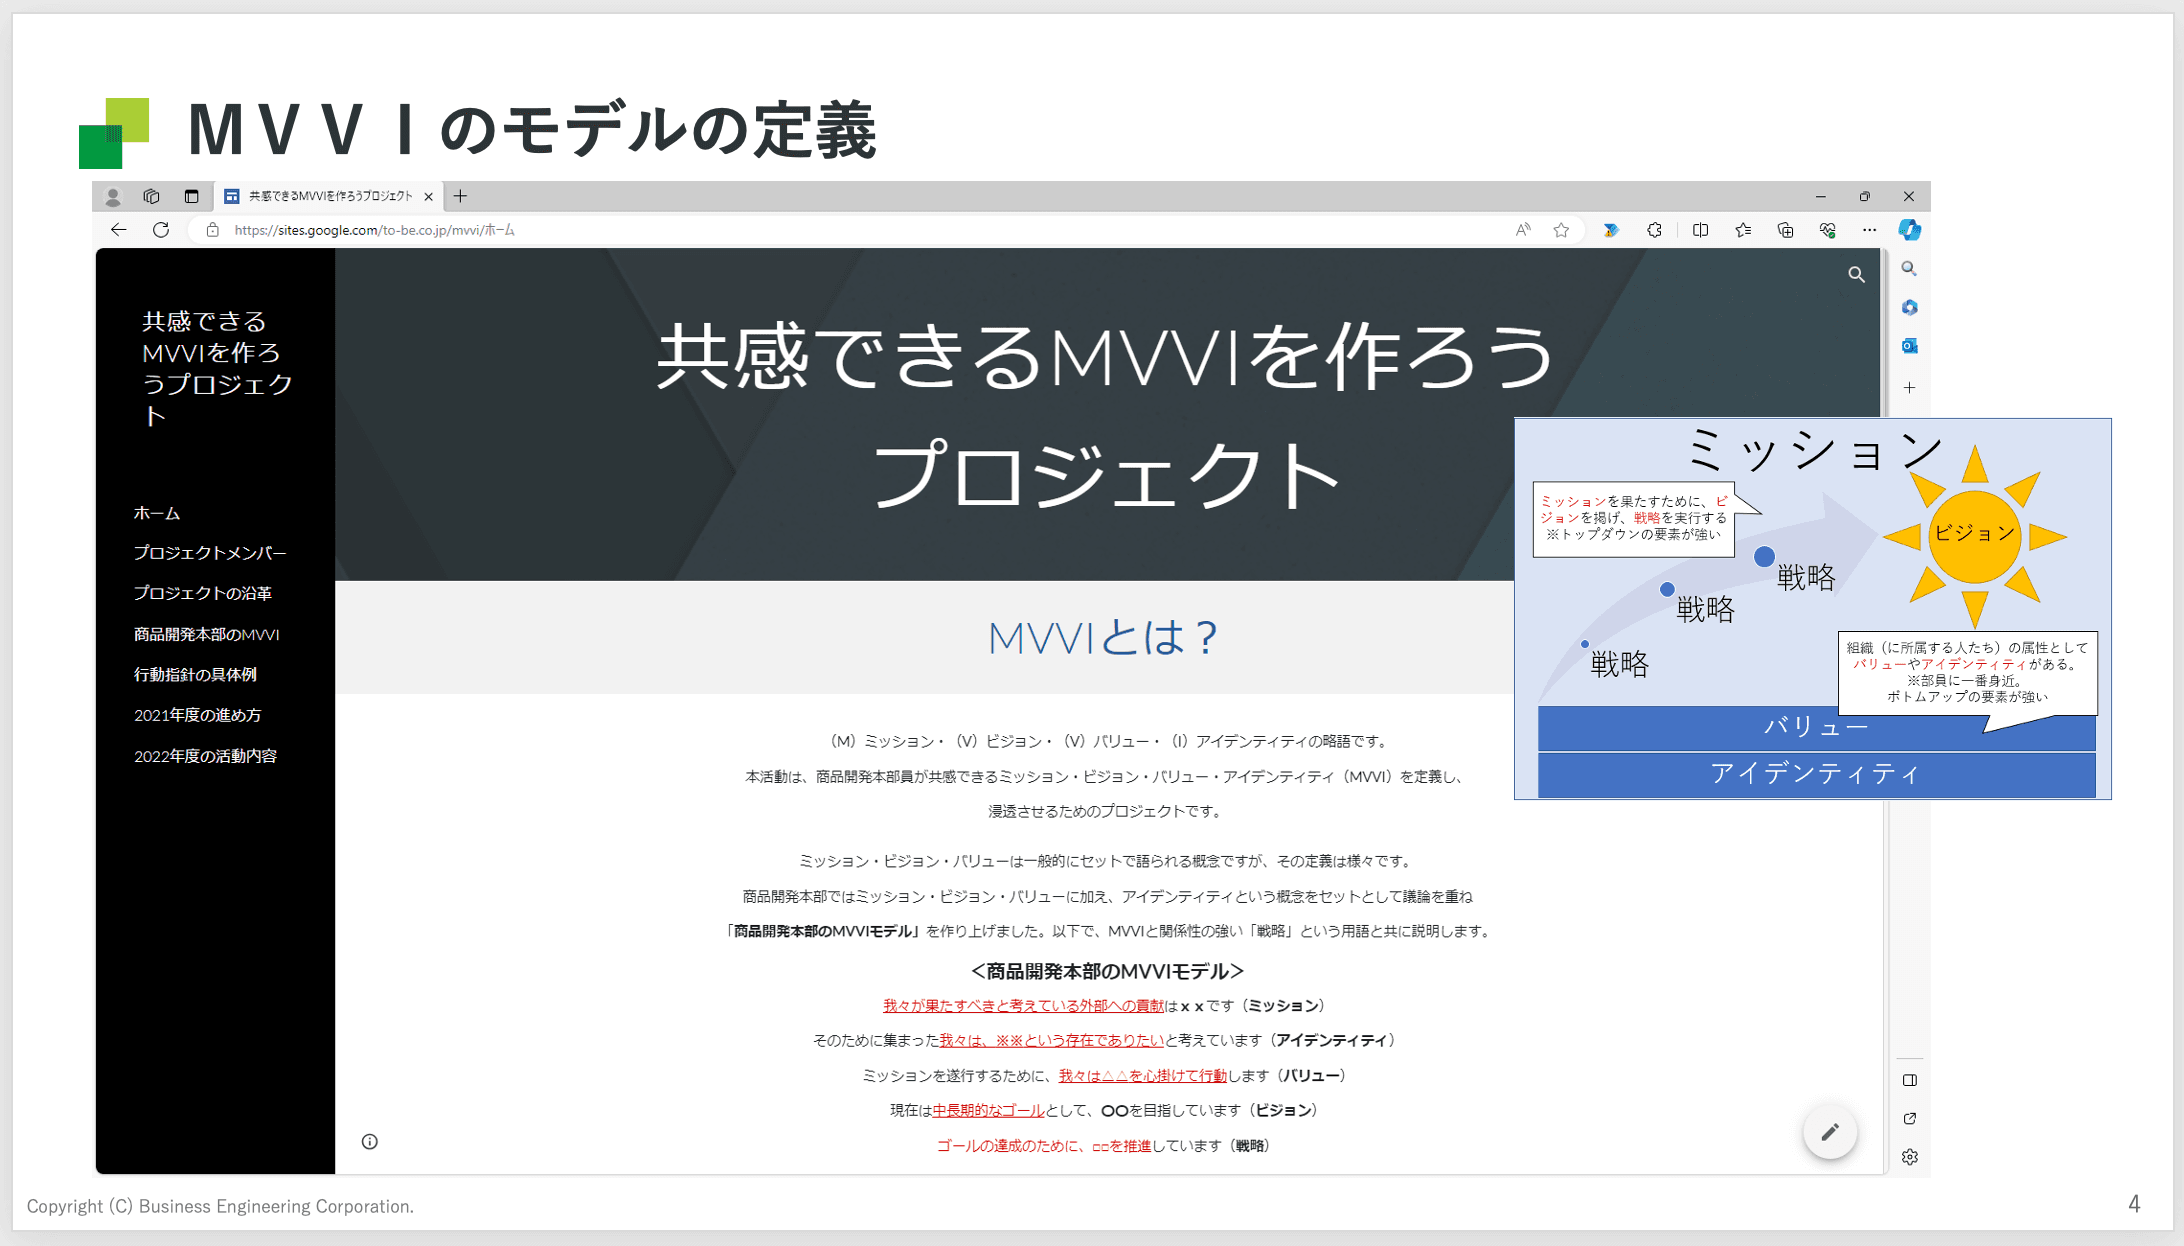
Task: Click the page refresh icon
Action: click(x=161, y=230)
